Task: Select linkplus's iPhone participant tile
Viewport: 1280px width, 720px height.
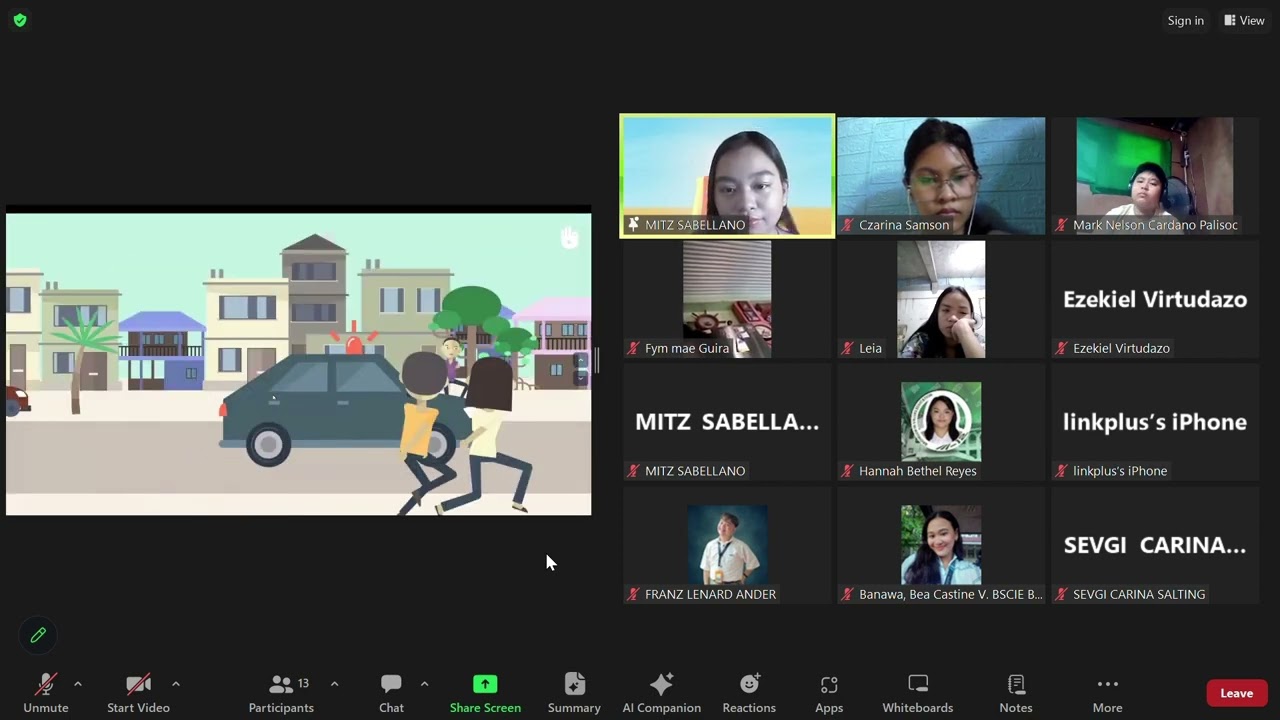Action: coord(1155,422)
